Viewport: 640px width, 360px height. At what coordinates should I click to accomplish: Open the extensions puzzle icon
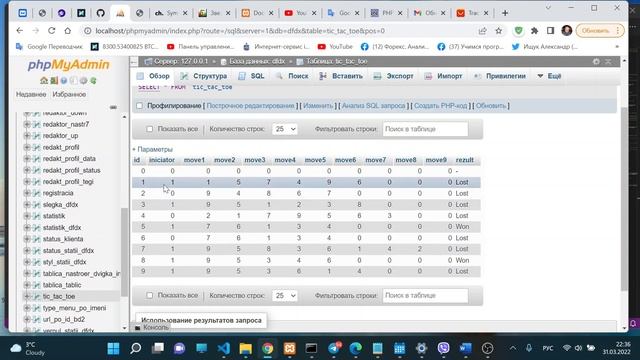(x=534, y=31)
